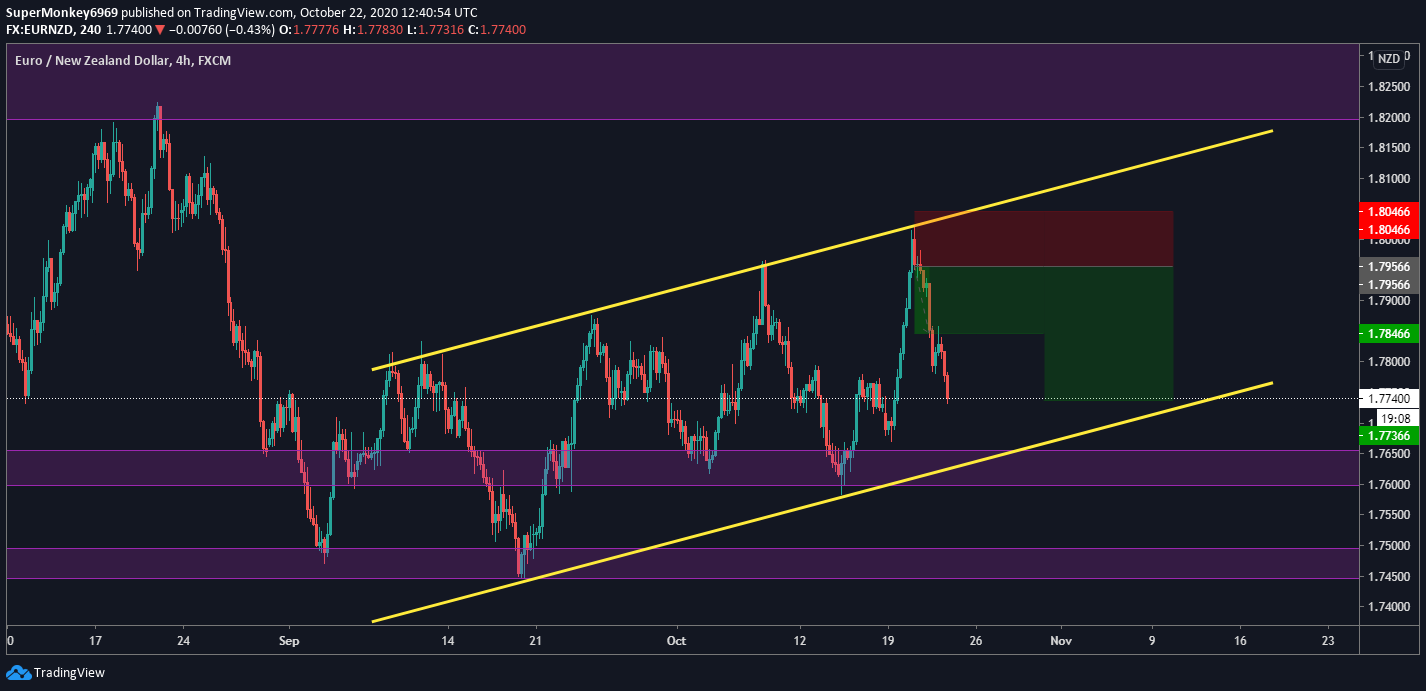Screen dimensions: 1426x691
Task: Click the 1.81000 price axis label
Action: point(1389,179)
